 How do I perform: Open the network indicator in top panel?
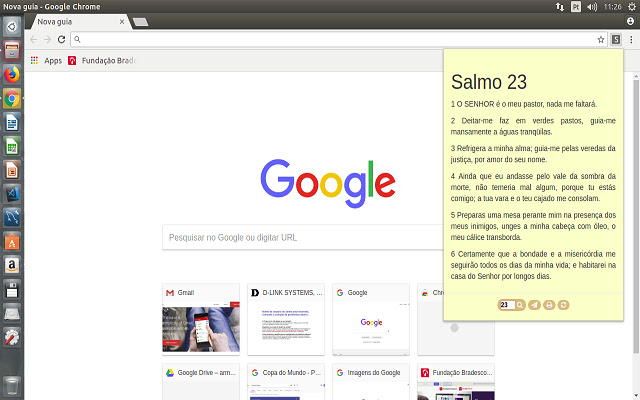pyautogui.click(x=560, y=7)
